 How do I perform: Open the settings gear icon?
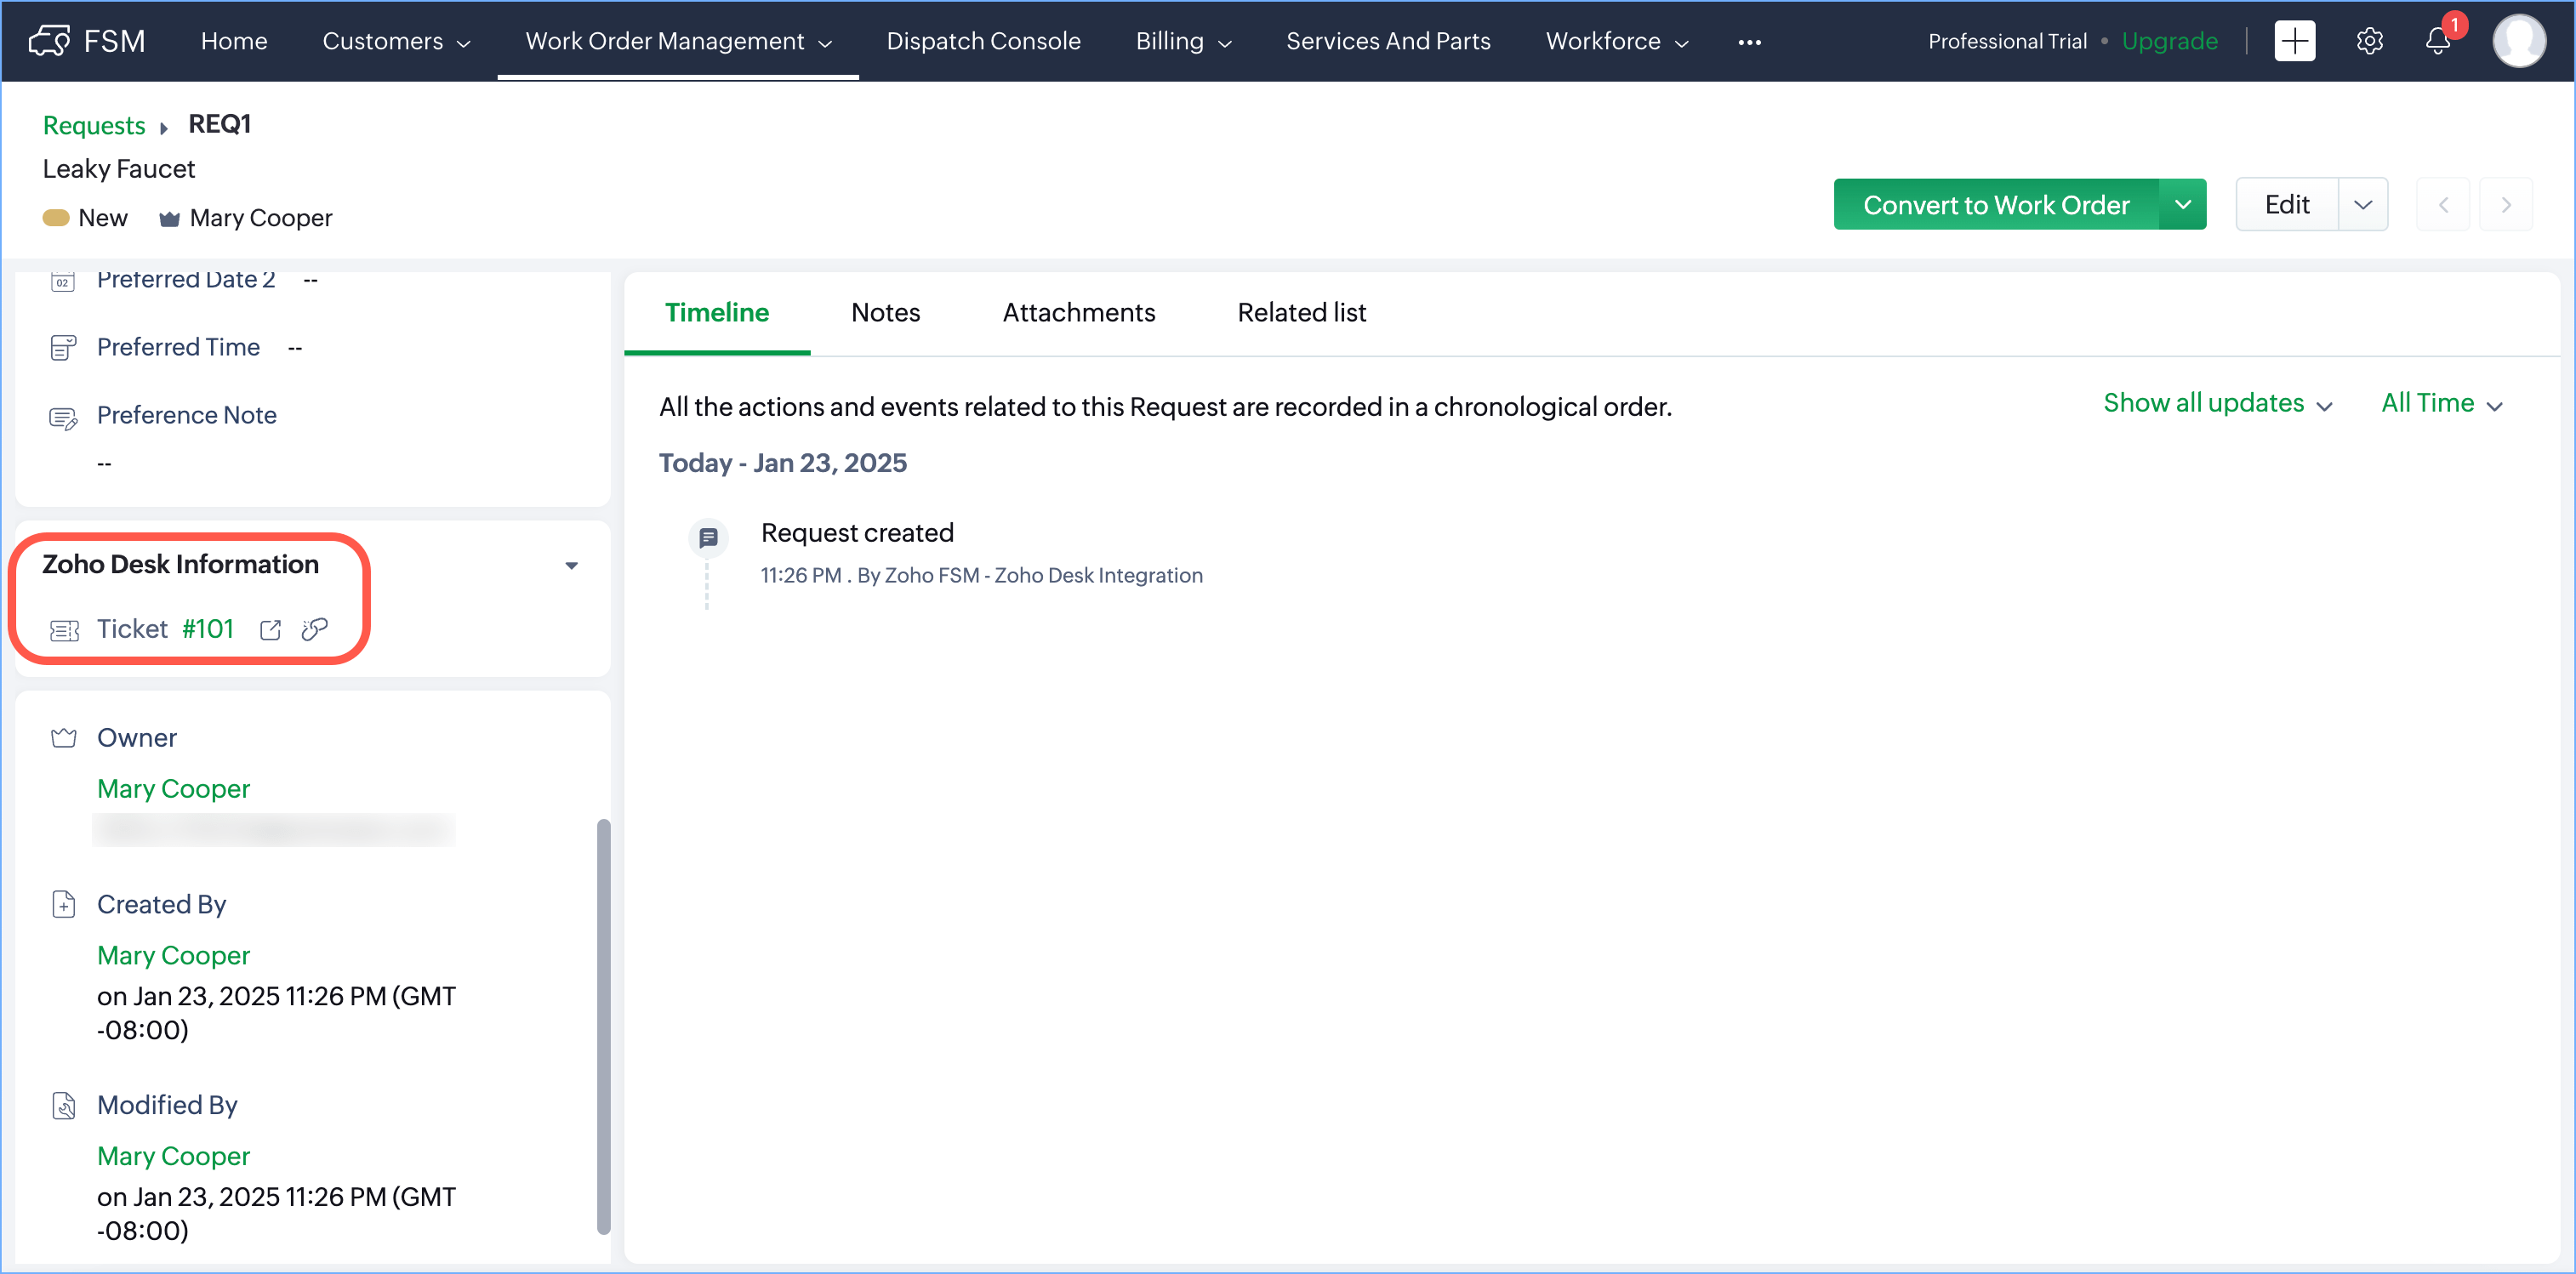coord(2369,41)
